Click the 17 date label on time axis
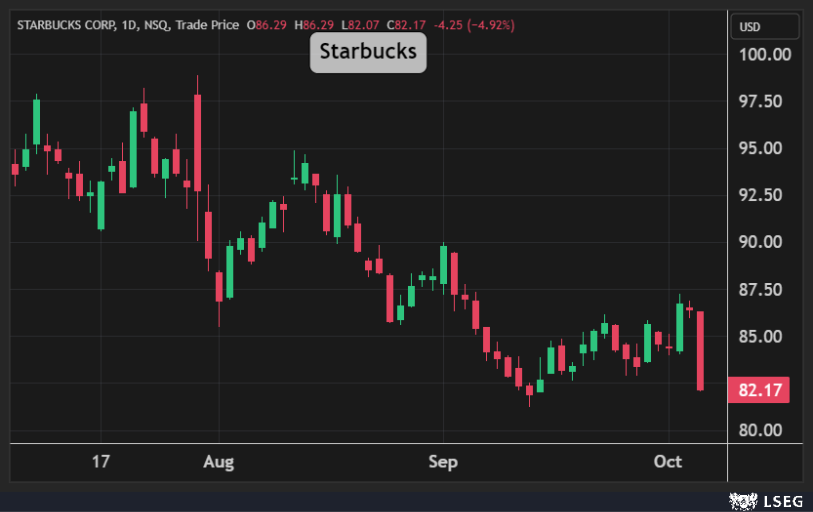The height and width of the screenshot is (512, 813). [100, 461]
